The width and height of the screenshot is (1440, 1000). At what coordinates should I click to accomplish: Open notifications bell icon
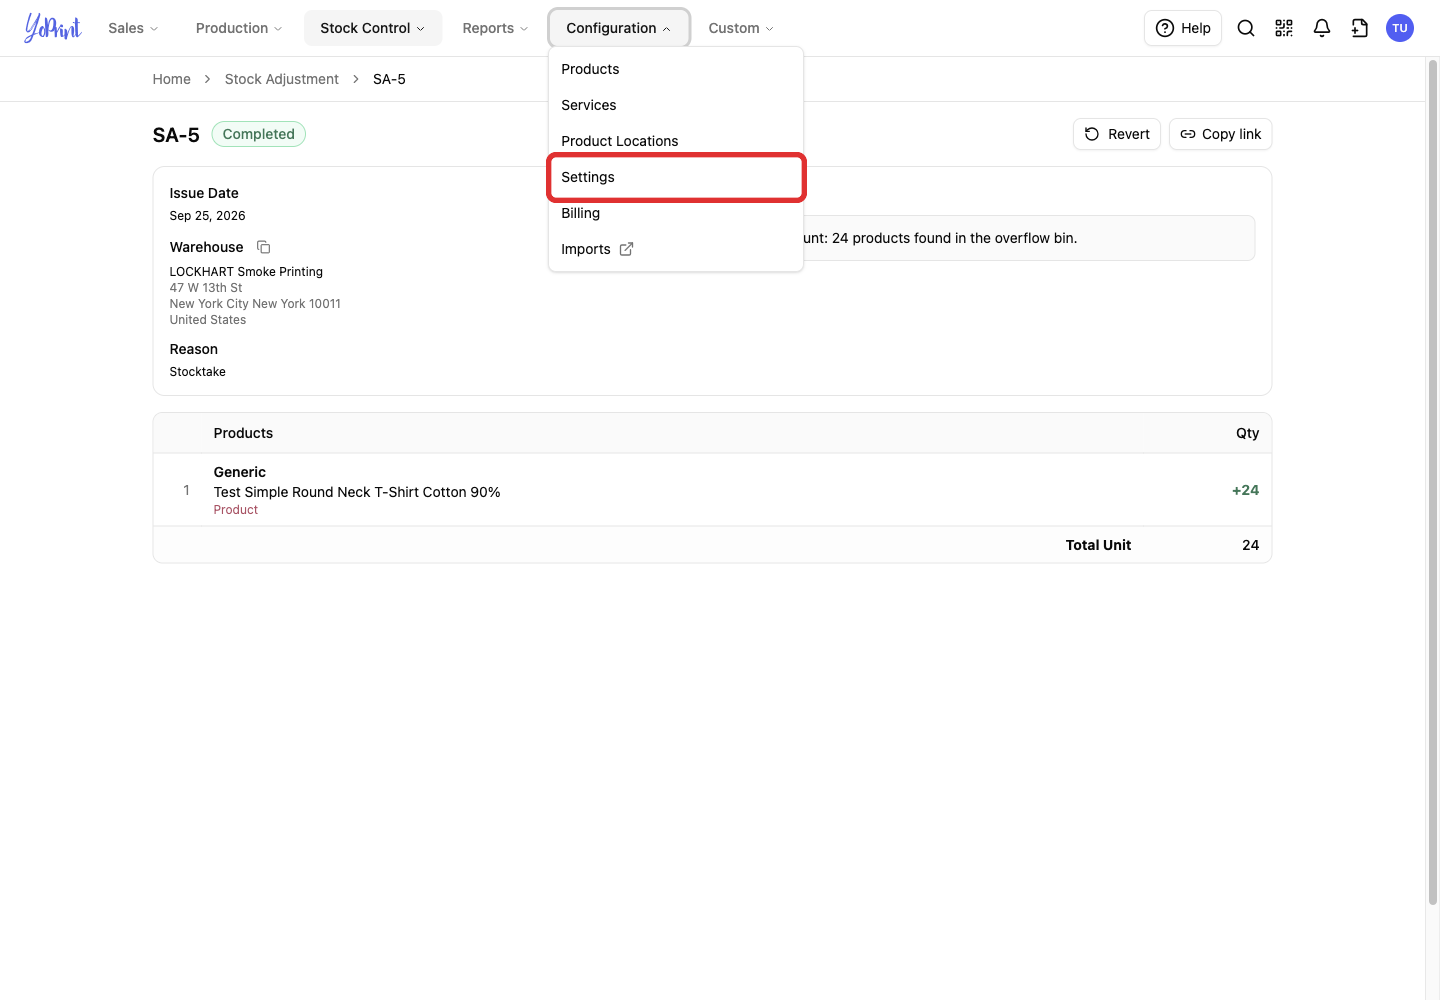pyautogui.click(x=1322, y=28)
